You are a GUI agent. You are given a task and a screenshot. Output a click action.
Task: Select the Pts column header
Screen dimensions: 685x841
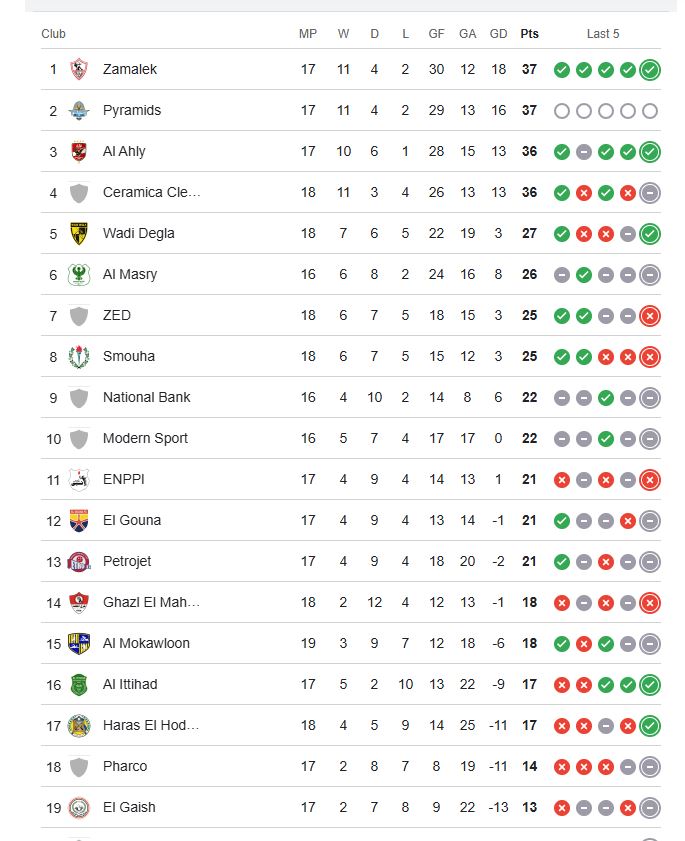[529, 34]
